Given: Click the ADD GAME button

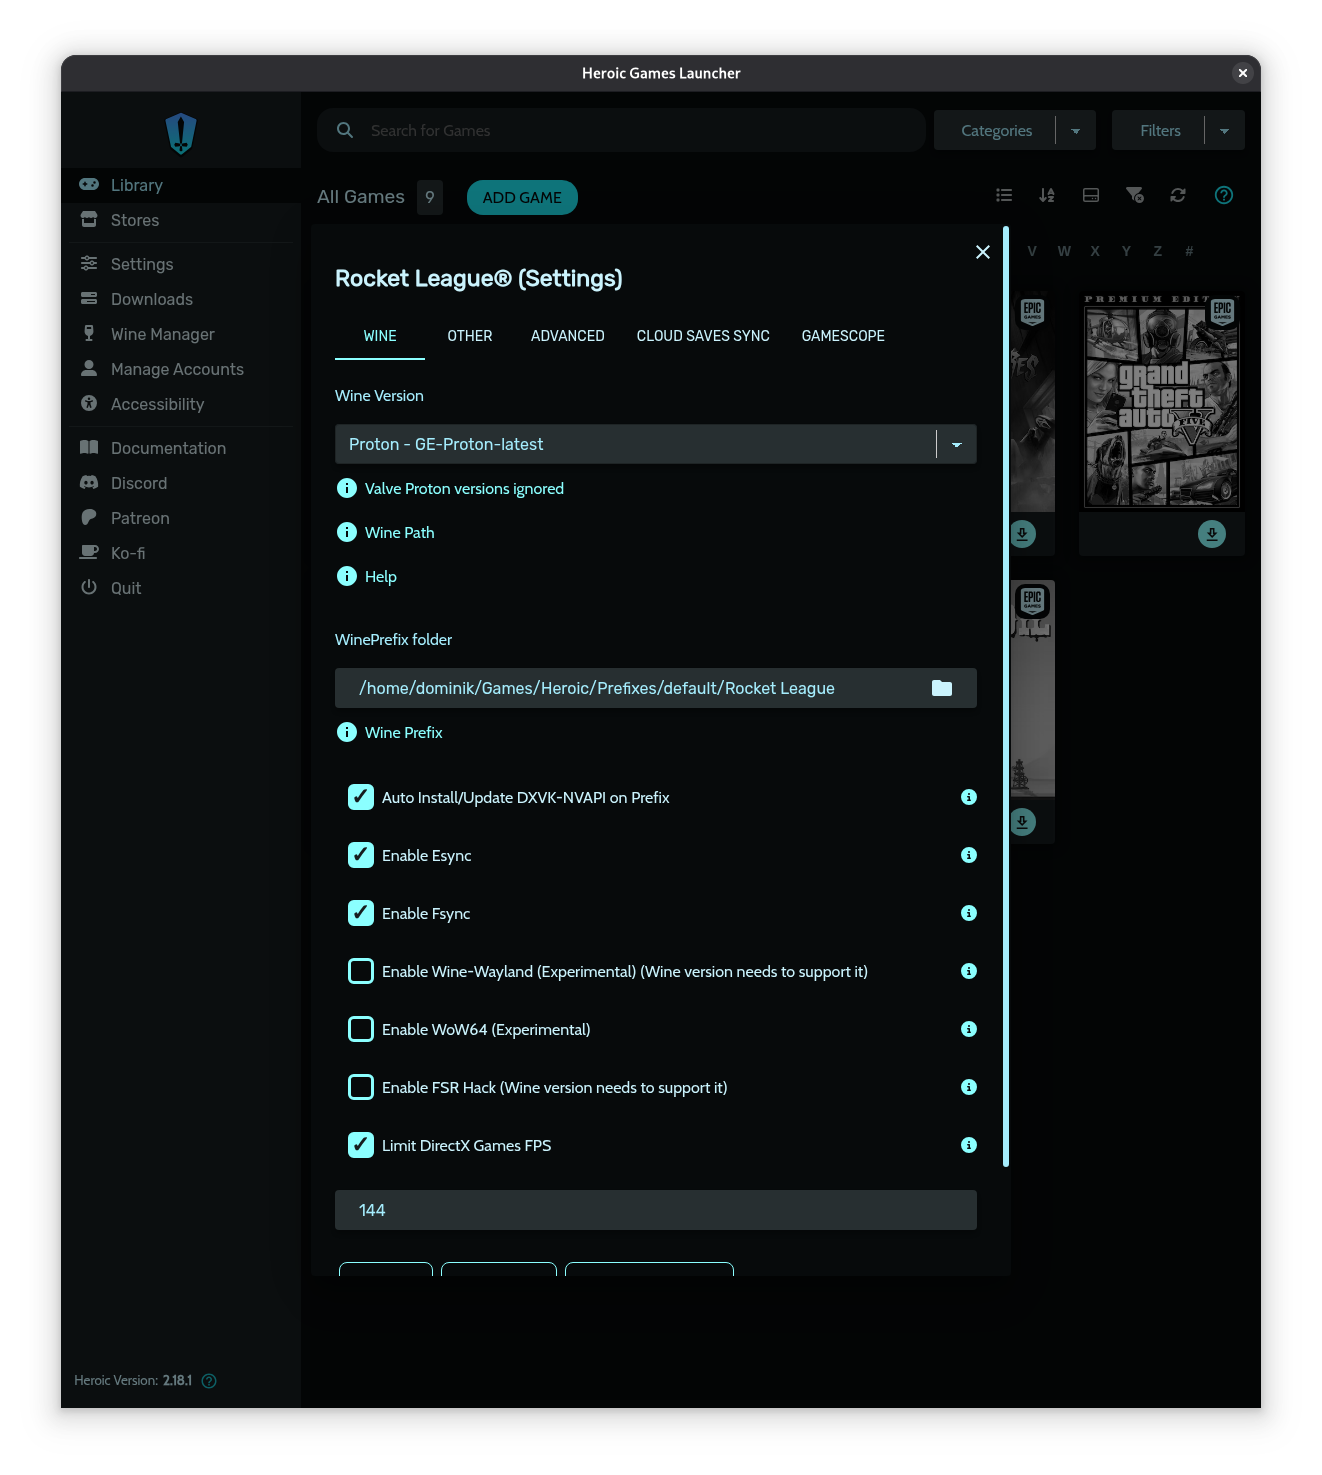Looking at the screenshot, I should 522,197.
